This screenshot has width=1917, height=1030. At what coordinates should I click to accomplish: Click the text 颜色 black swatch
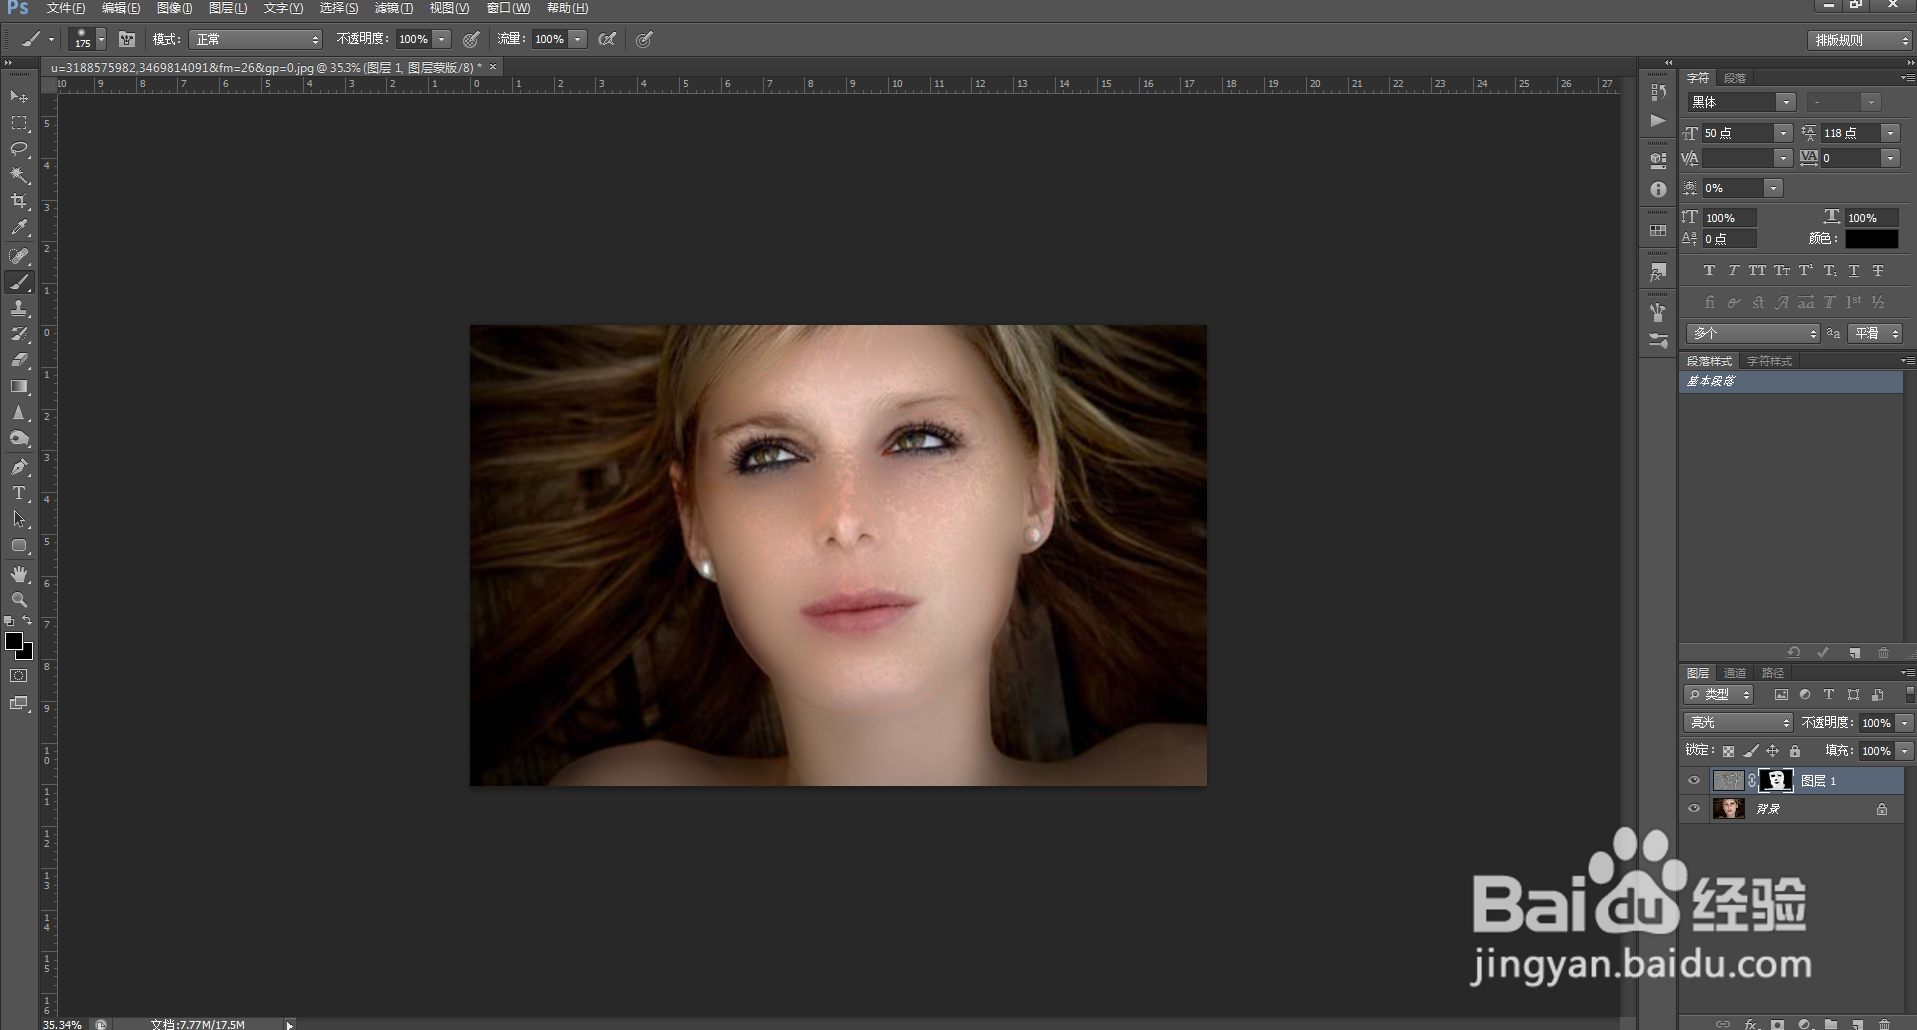click(x=1871, y=239)
